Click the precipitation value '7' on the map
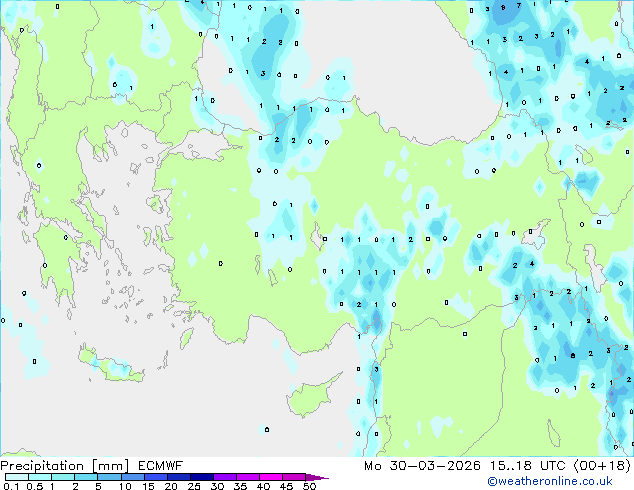This screenshot has width=634, height=490. click(519, 6)
